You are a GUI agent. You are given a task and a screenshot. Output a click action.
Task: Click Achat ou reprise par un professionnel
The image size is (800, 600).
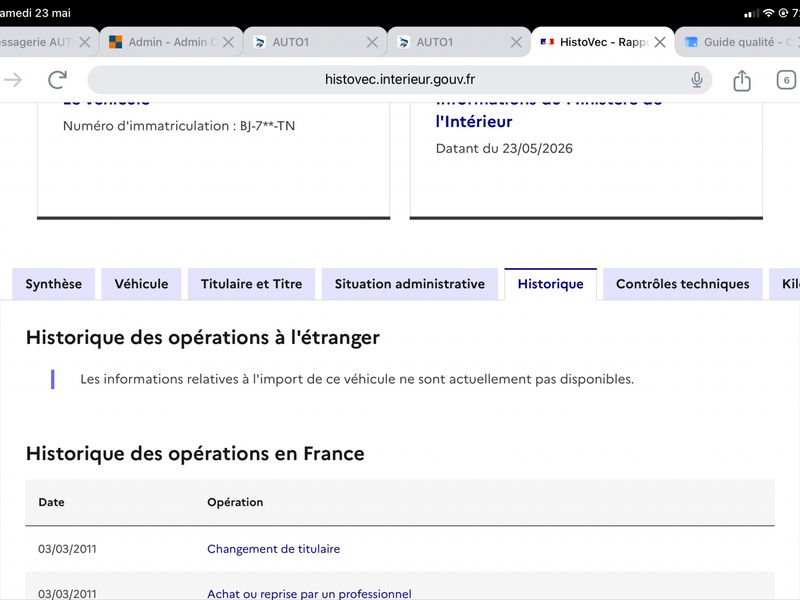pyautogui.click(x=309, y=594)
